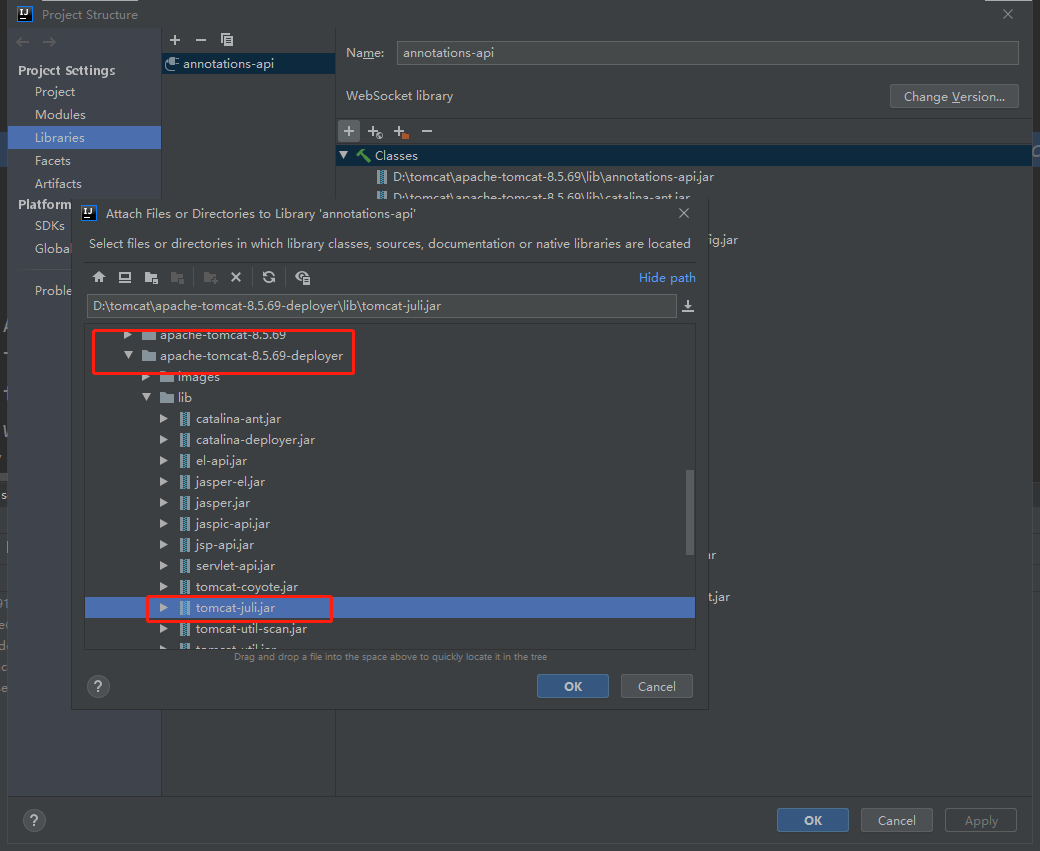Expand the apache-tomcat-8.5.69 folder

coord(128,335)
